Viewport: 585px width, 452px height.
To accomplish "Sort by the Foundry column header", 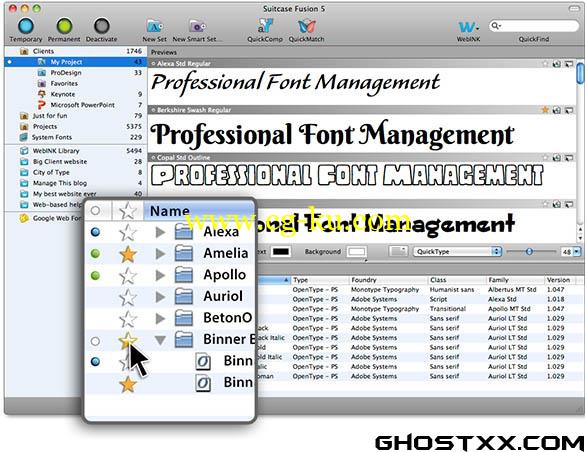I will [x=388, y=280].
